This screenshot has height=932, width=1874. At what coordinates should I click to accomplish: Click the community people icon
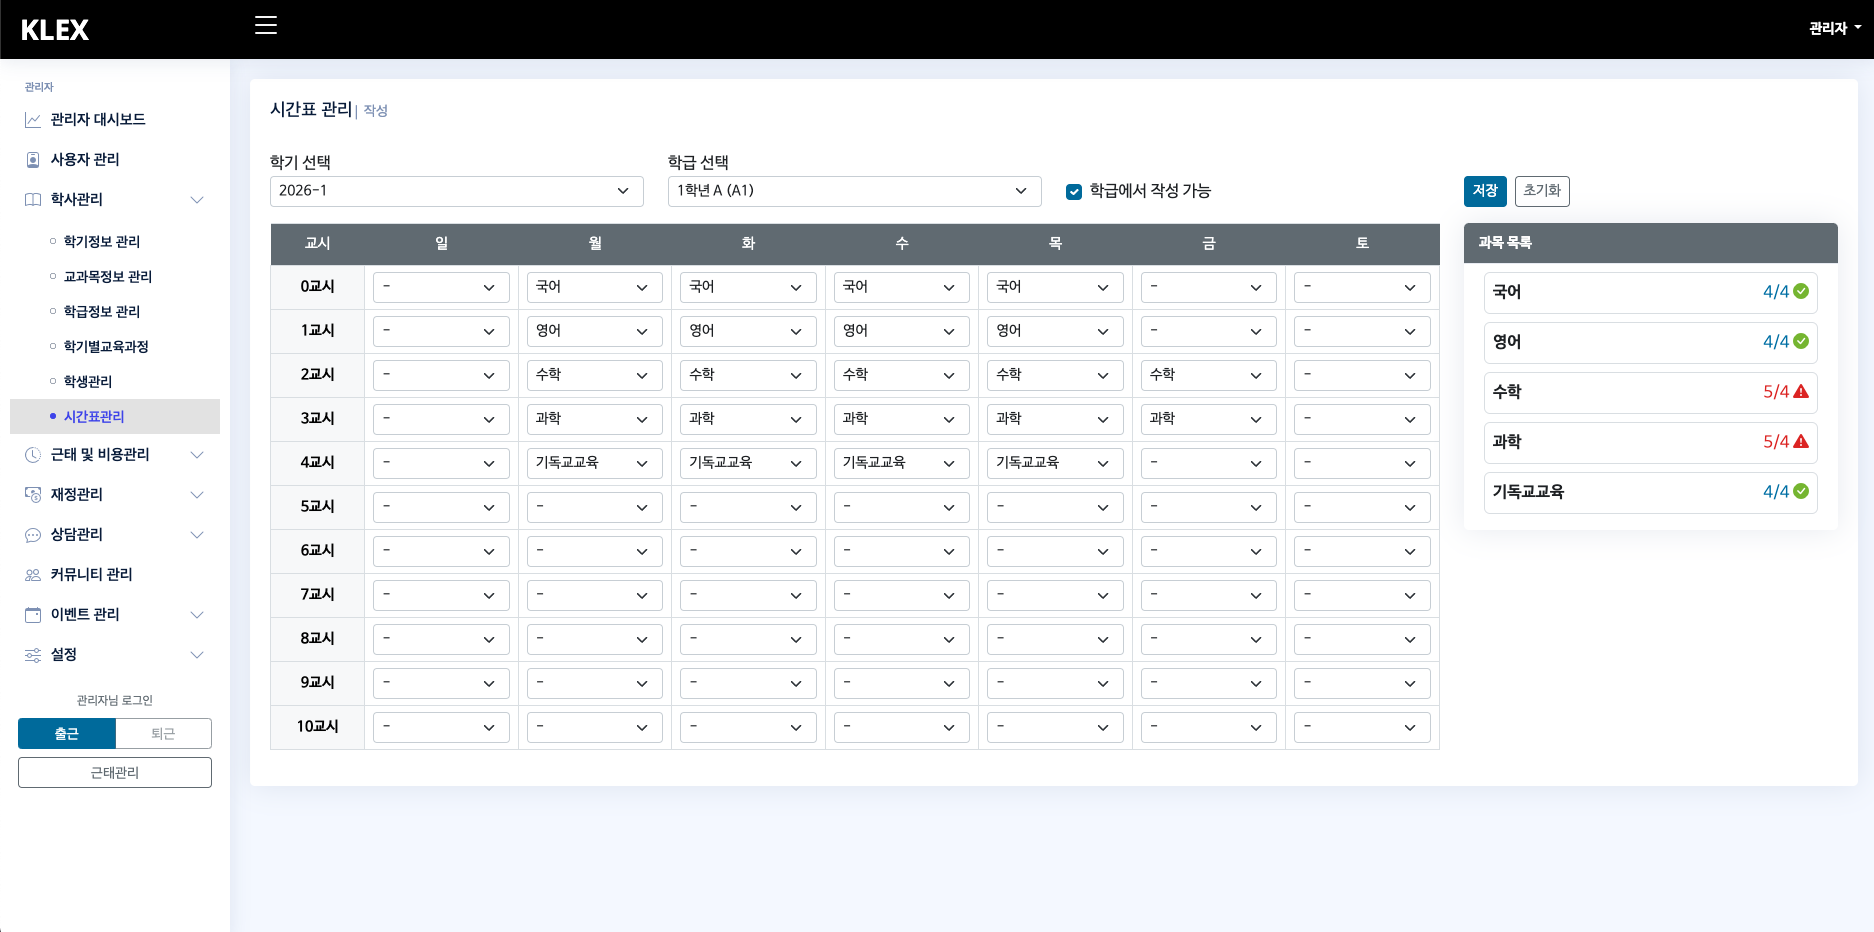click(33, 575)
